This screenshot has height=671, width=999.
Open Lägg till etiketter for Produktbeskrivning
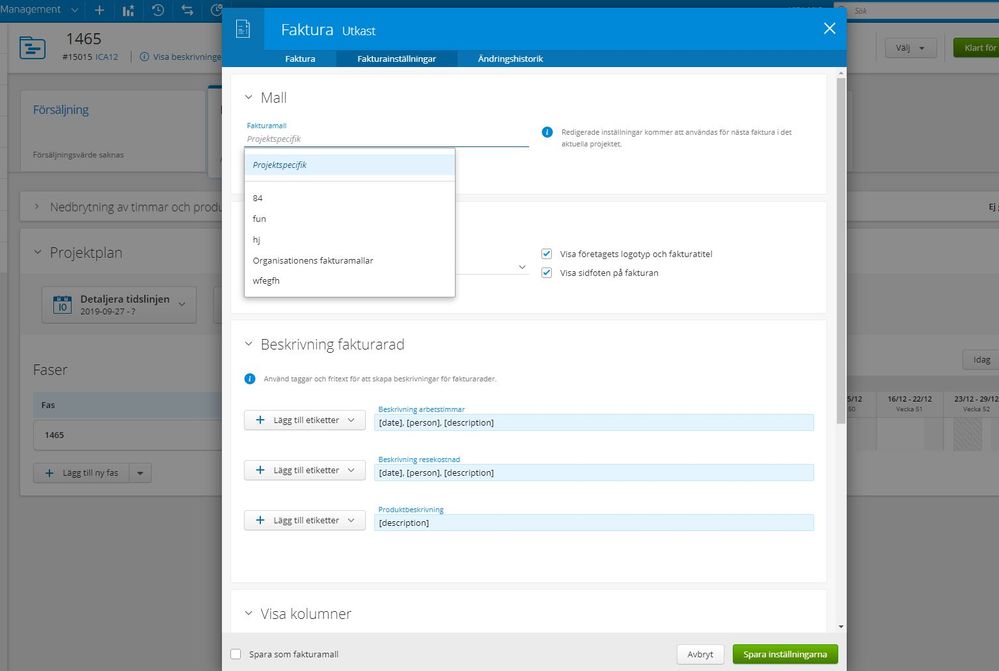[x=305, y=520]
